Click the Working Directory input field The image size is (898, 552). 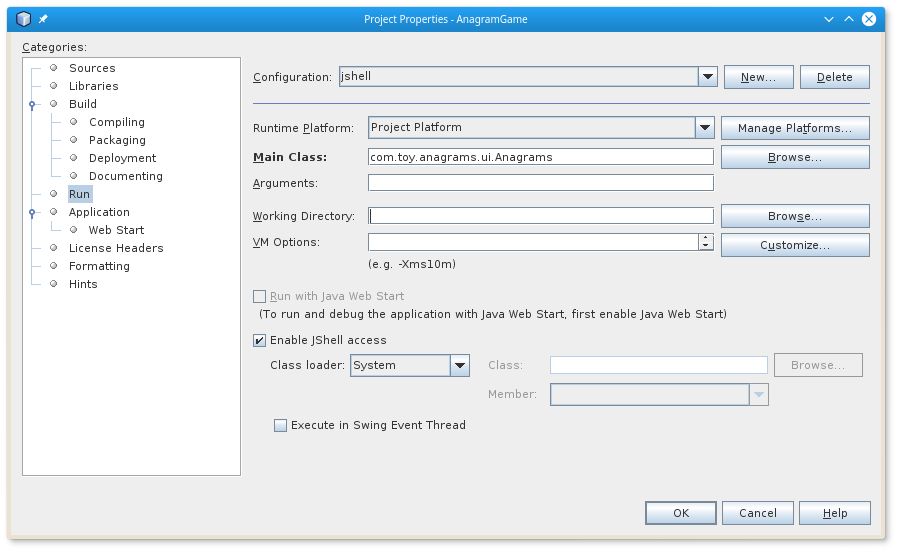(x=541, y=216)
